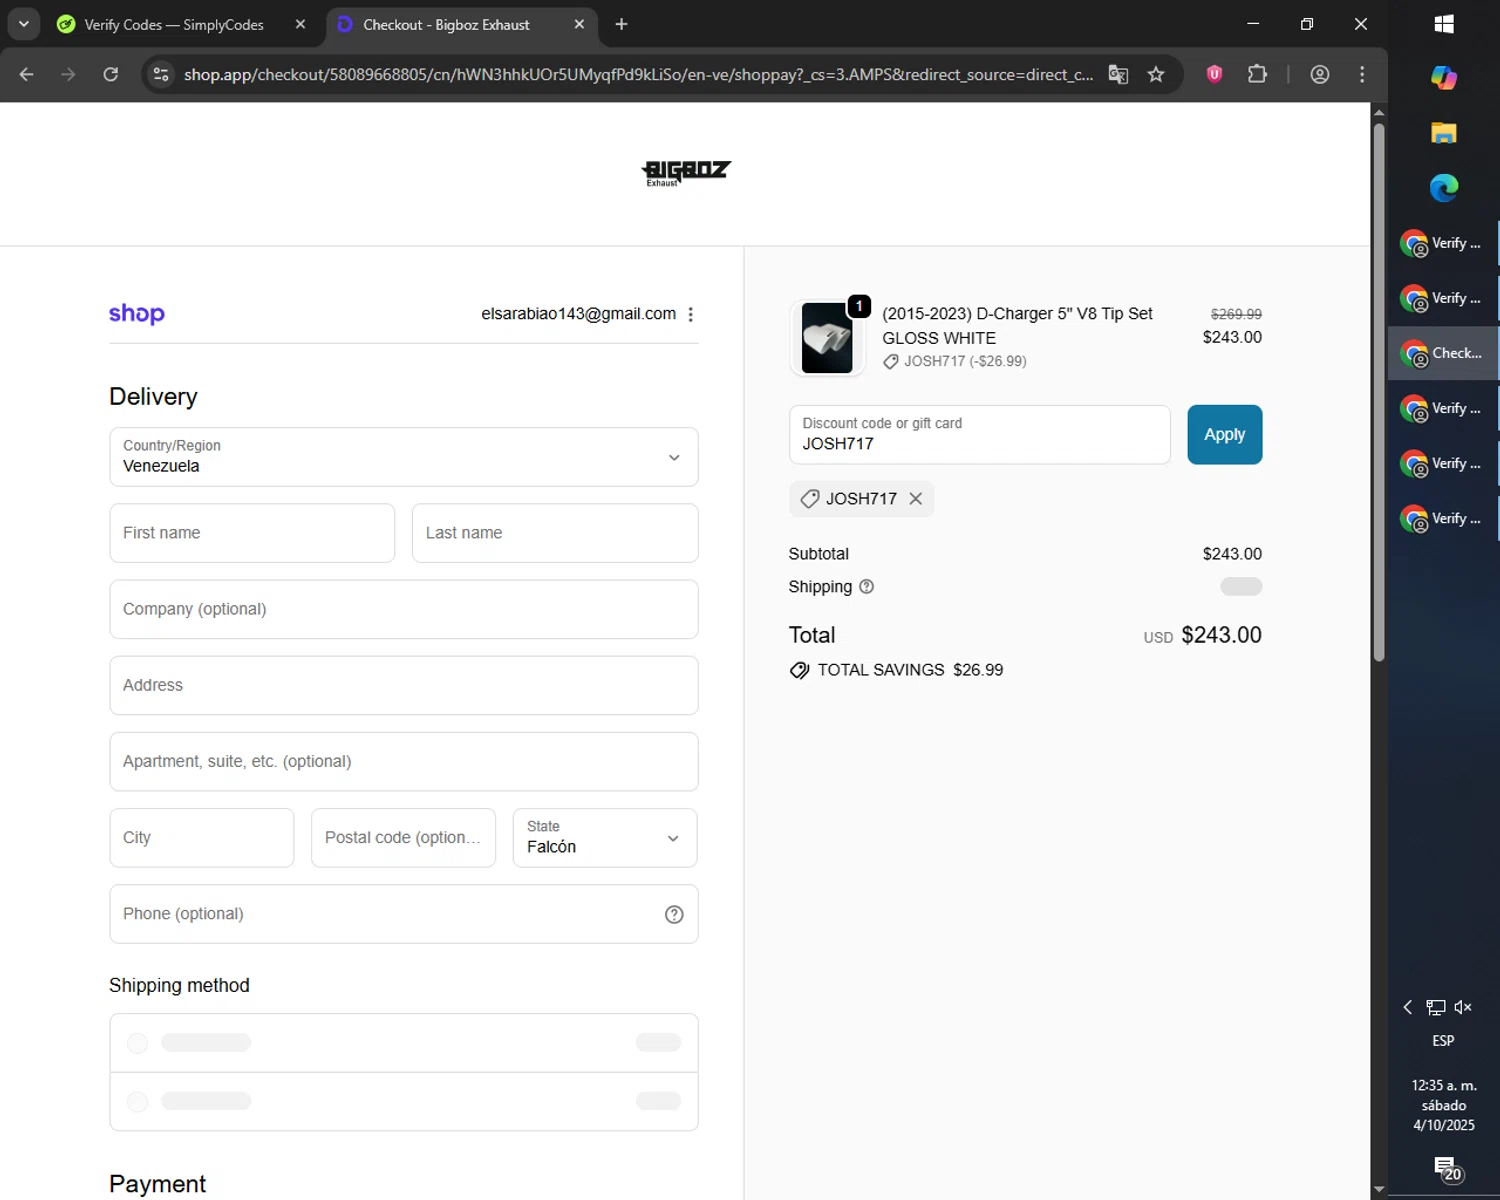The image size is (1500, 1200).
Task: Click the Shop logo
Action: coord(137,314)
